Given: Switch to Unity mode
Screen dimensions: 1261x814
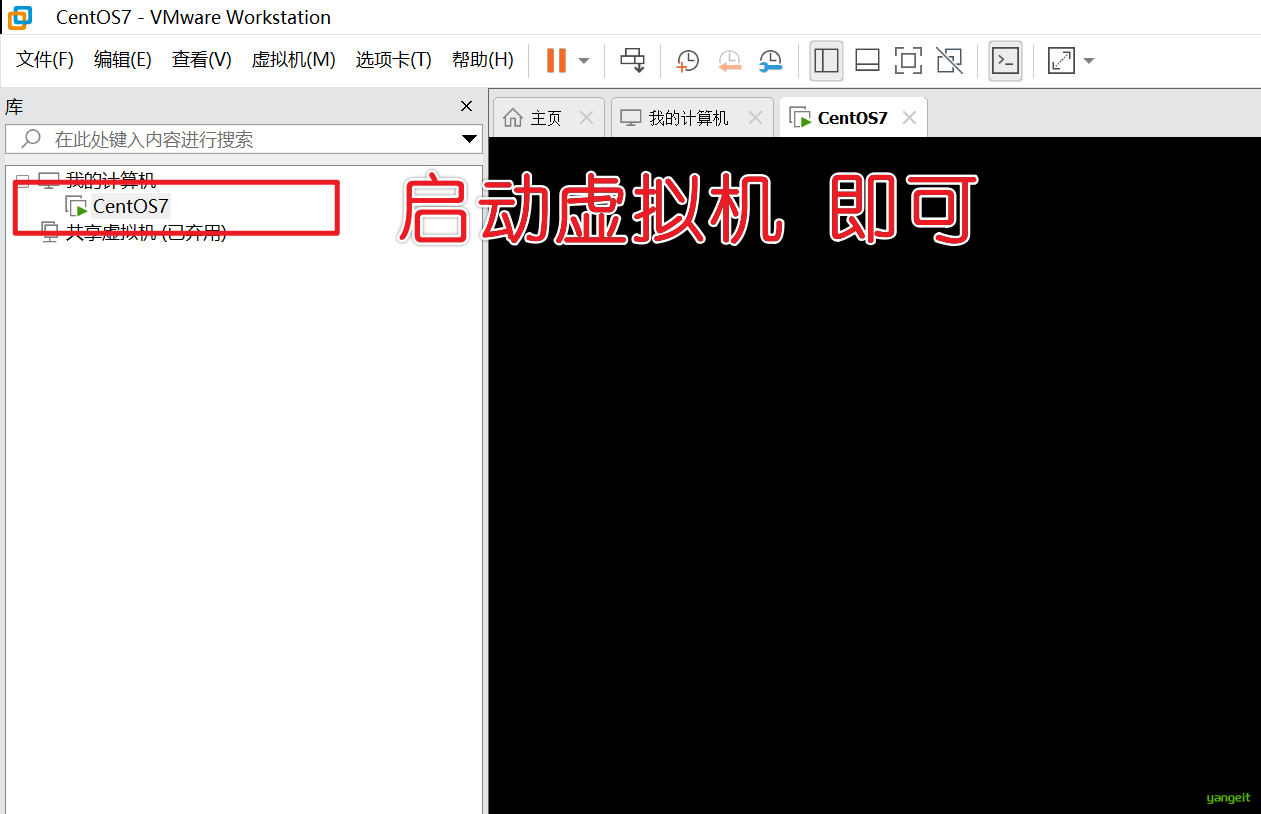Looking at the screenshot, I should (x=949, y=61).
